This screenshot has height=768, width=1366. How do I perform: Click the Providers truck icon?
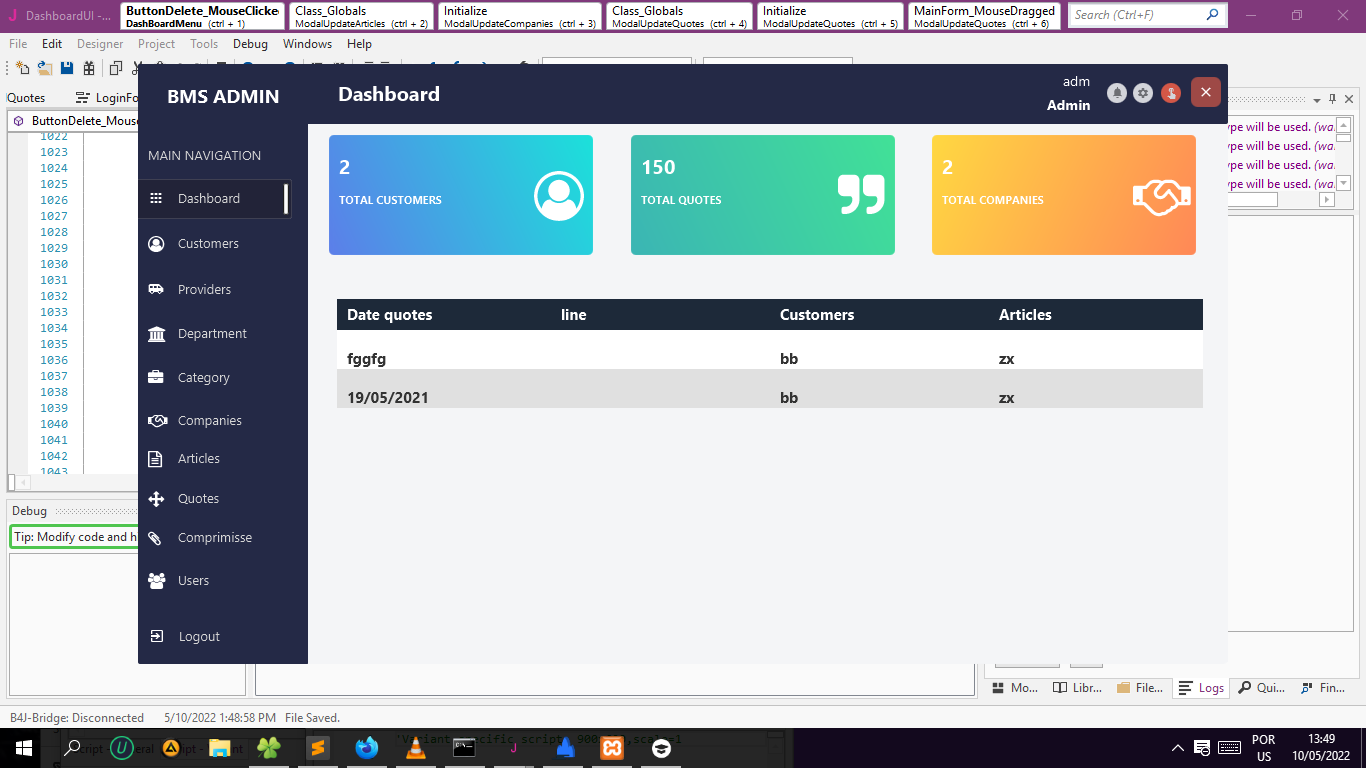pyautogui.click(x=156, y=289)
